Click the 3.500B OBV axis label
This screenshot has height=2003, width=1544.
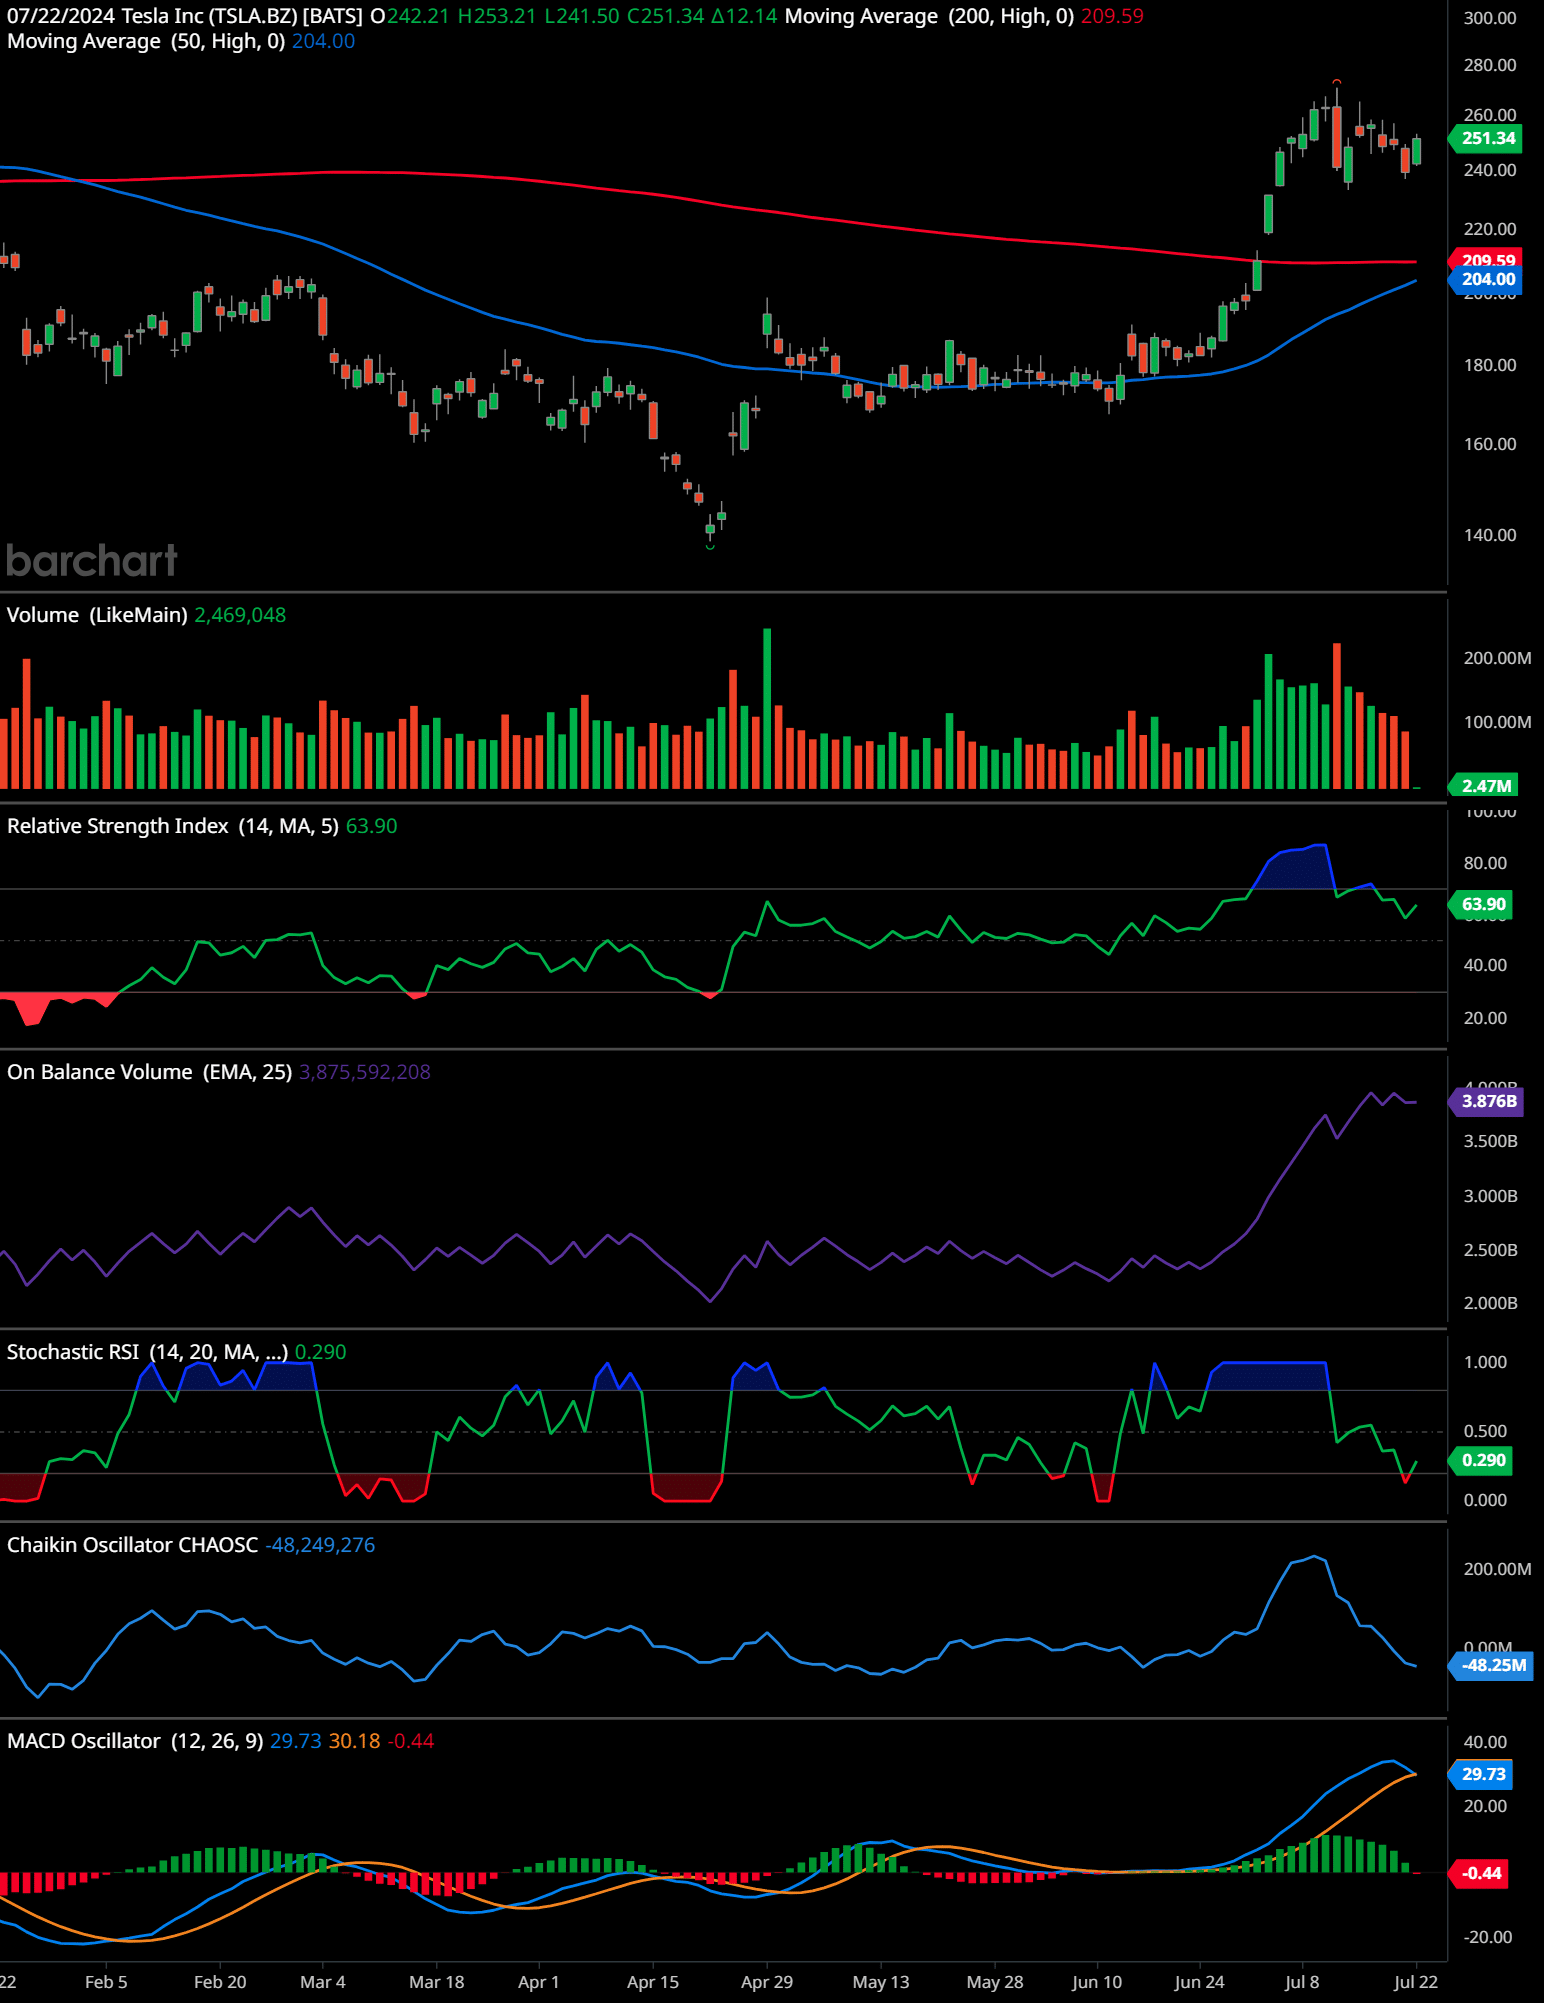[1490, 1141]
